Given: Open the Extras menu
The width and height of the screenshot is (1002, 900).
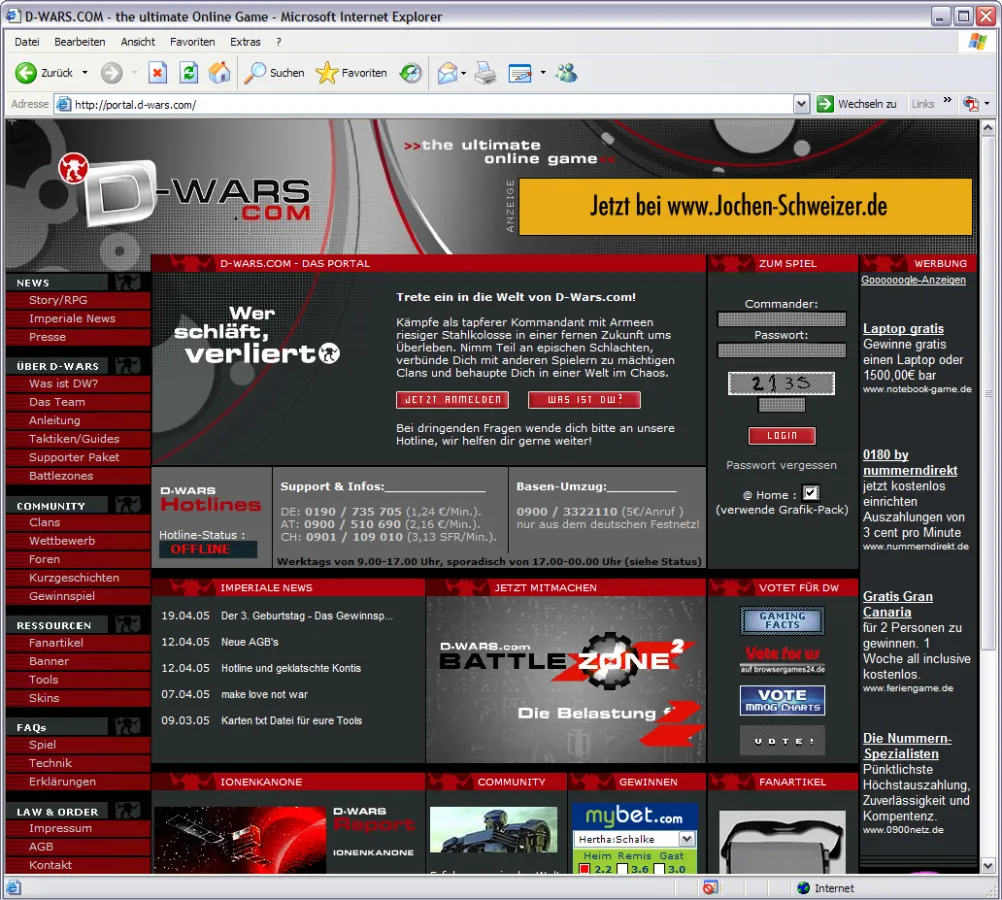Looking at the screenshot, I should coord(245,41).
